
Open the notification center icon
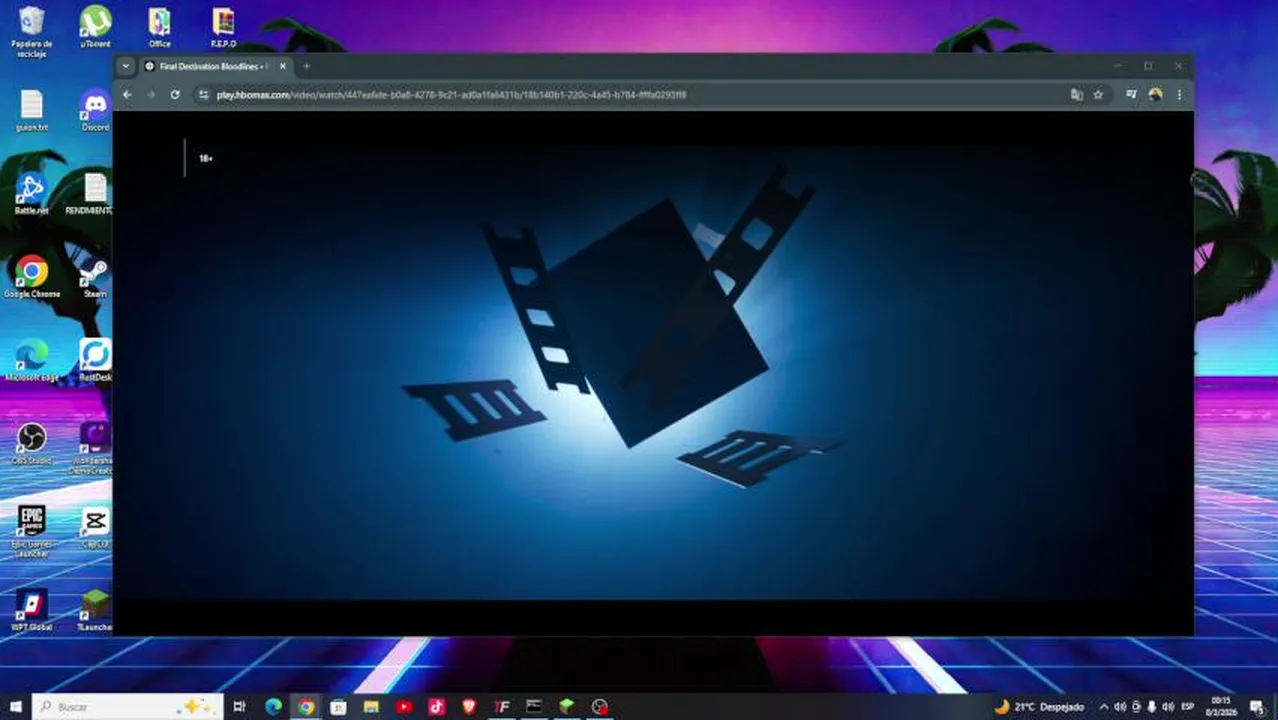point(1258,706)
